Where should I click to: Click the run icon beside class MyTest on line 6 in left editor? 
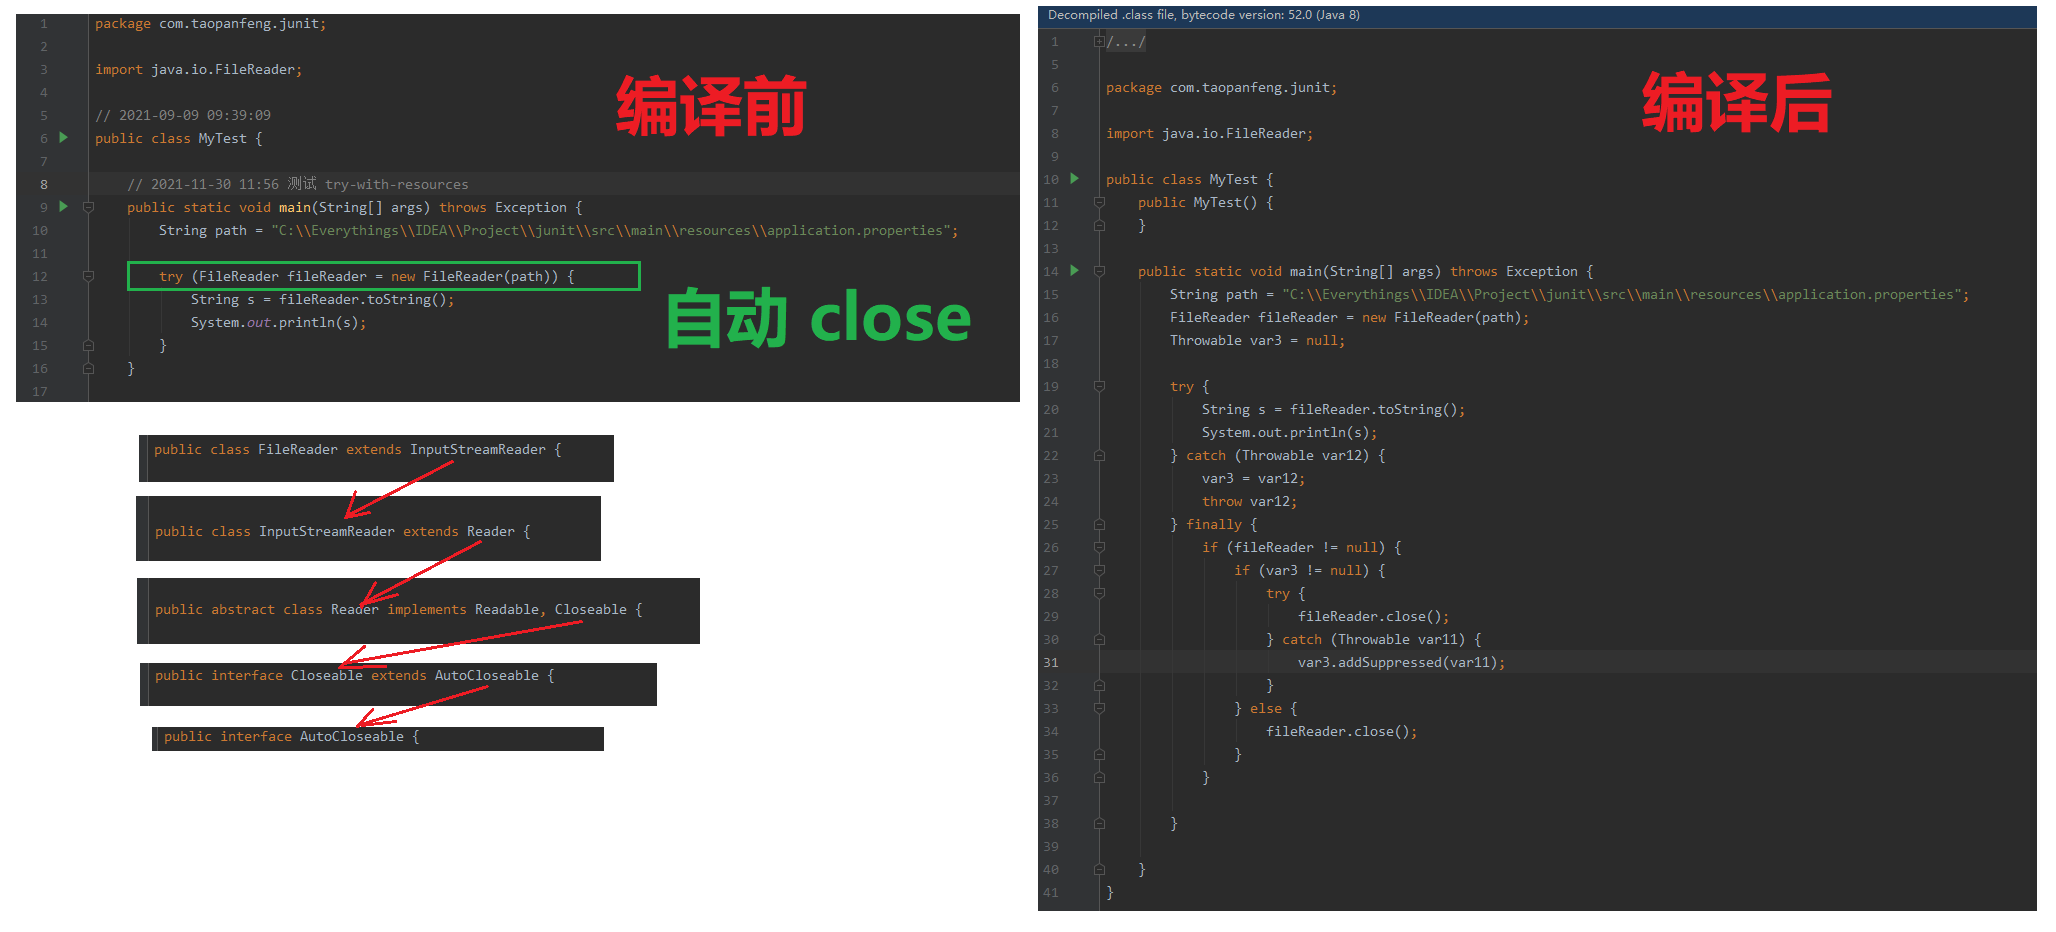pos(63,137)
